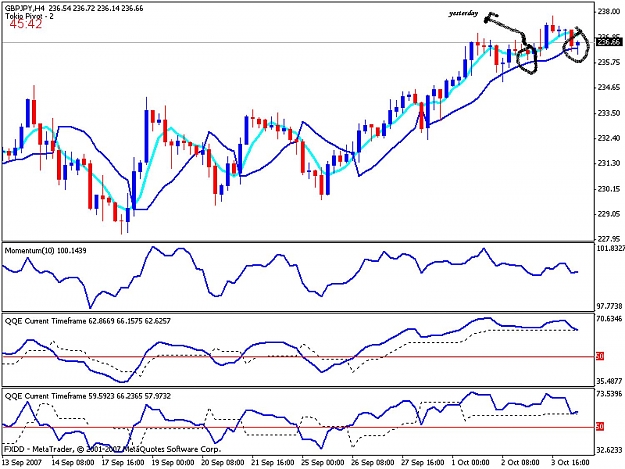Viewport: 625px width, 469px height.
Task: Click the 32.6233 lower QQE scale value
Action: pos(609,450)
